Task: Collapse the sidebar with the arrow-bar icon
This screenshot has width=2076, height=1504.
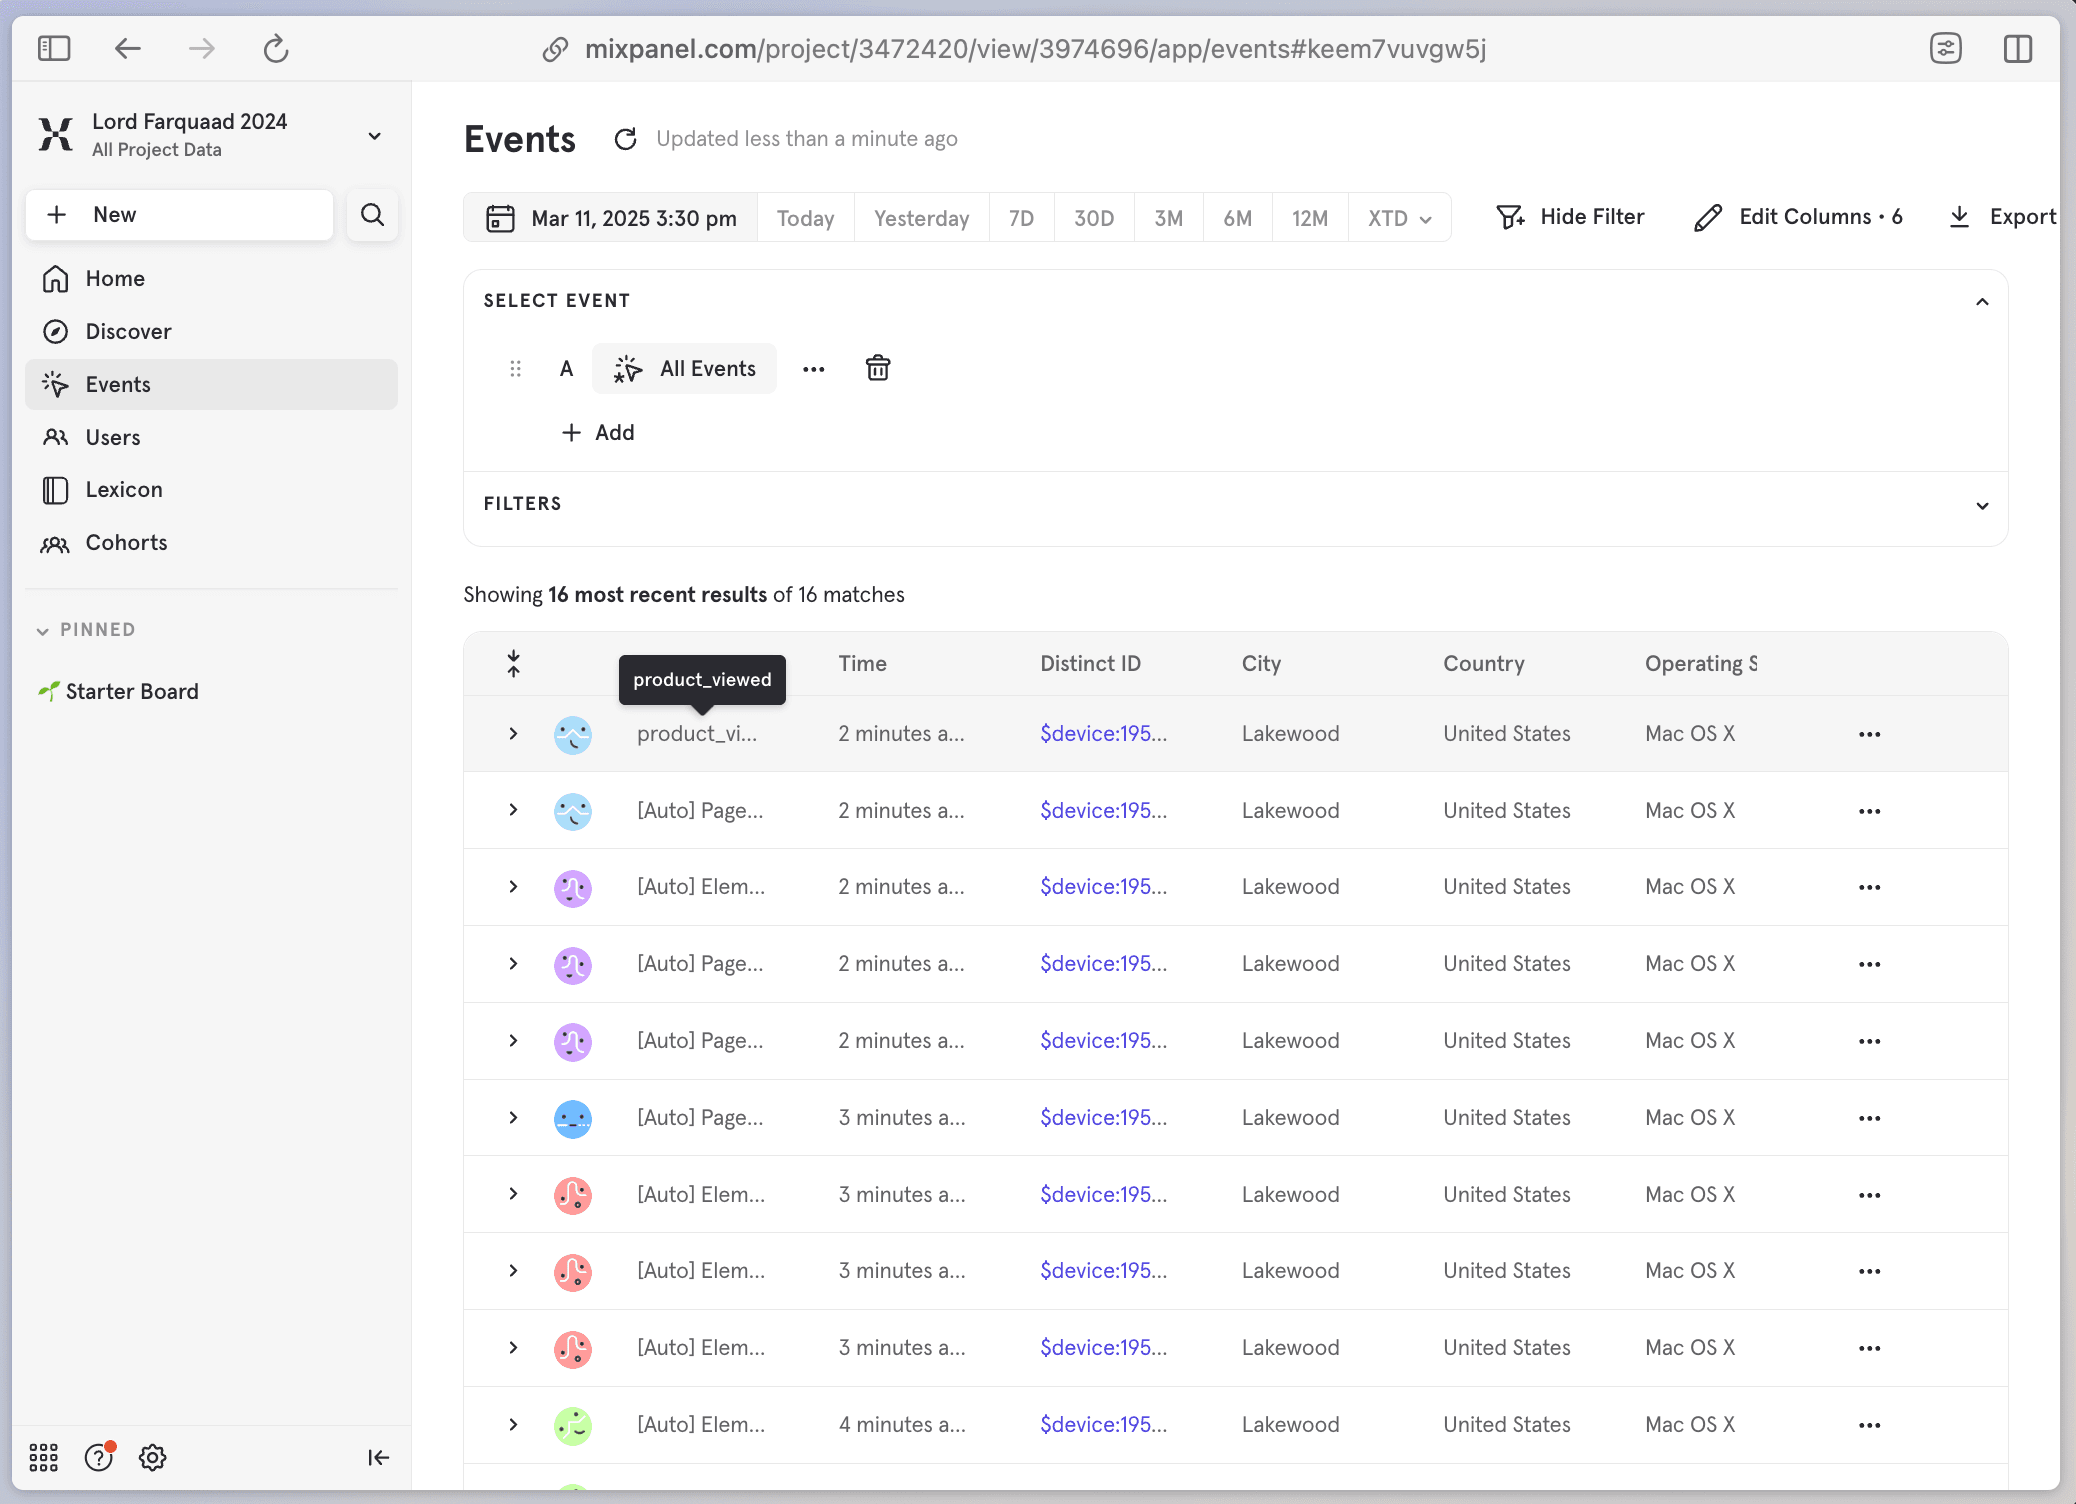Action: 377,1457
